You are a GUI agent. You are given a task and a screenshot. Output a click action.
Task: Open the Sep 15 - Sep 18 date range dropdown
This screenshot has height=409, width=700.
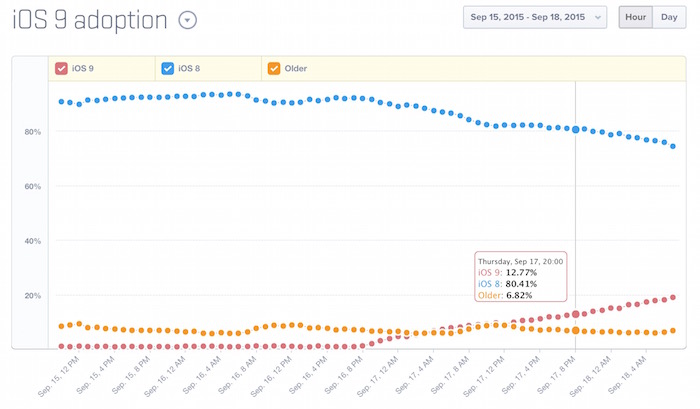(x=535, y=17)
